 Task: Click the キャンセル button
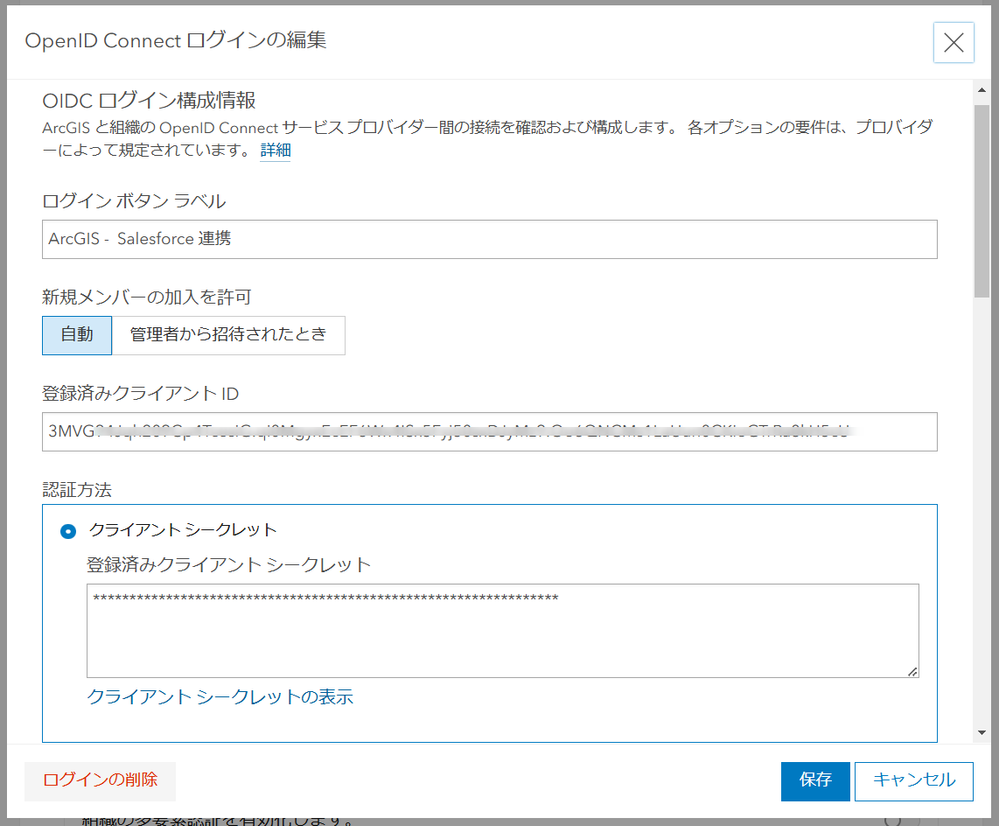point(914,781)
